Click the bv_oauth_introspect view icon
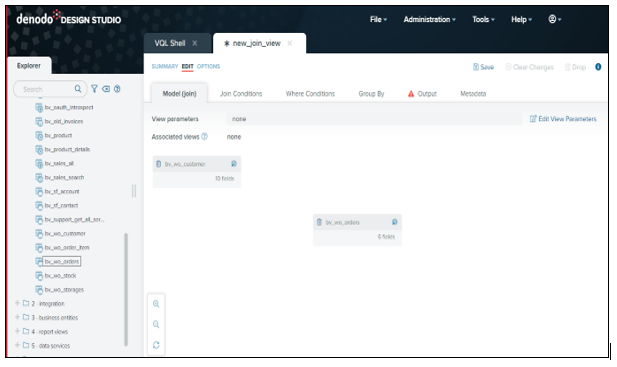 coord(39,107)
